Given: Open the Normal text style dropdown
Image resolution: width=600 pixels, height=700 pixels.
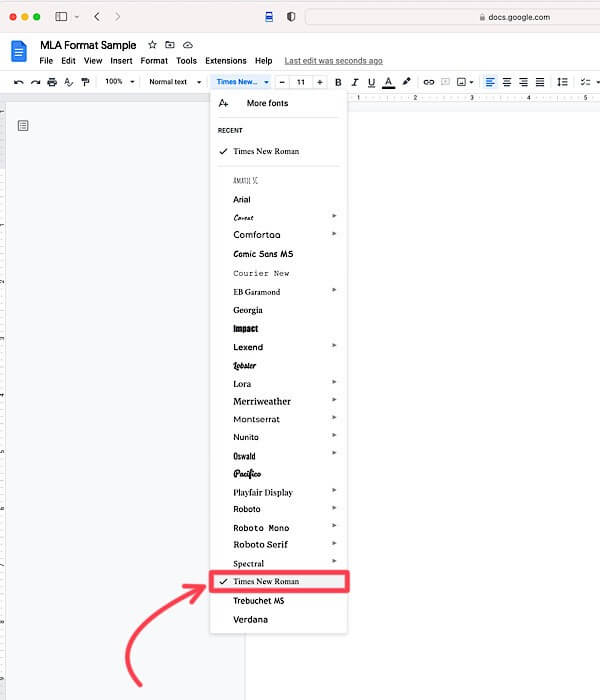Looking at the screenshot, I should click(x=175, y=82).
